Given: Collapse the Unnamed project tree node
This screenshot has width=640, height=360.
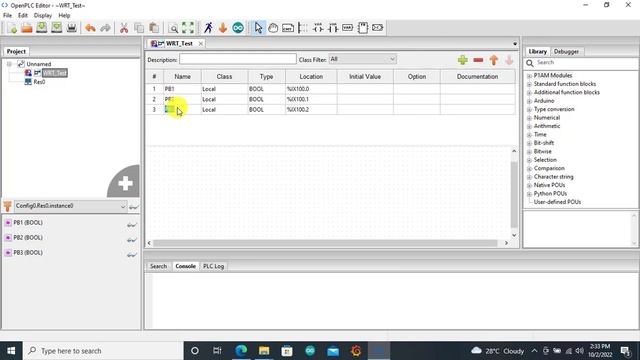Looking at the screenshot, I should click(9, 64).
